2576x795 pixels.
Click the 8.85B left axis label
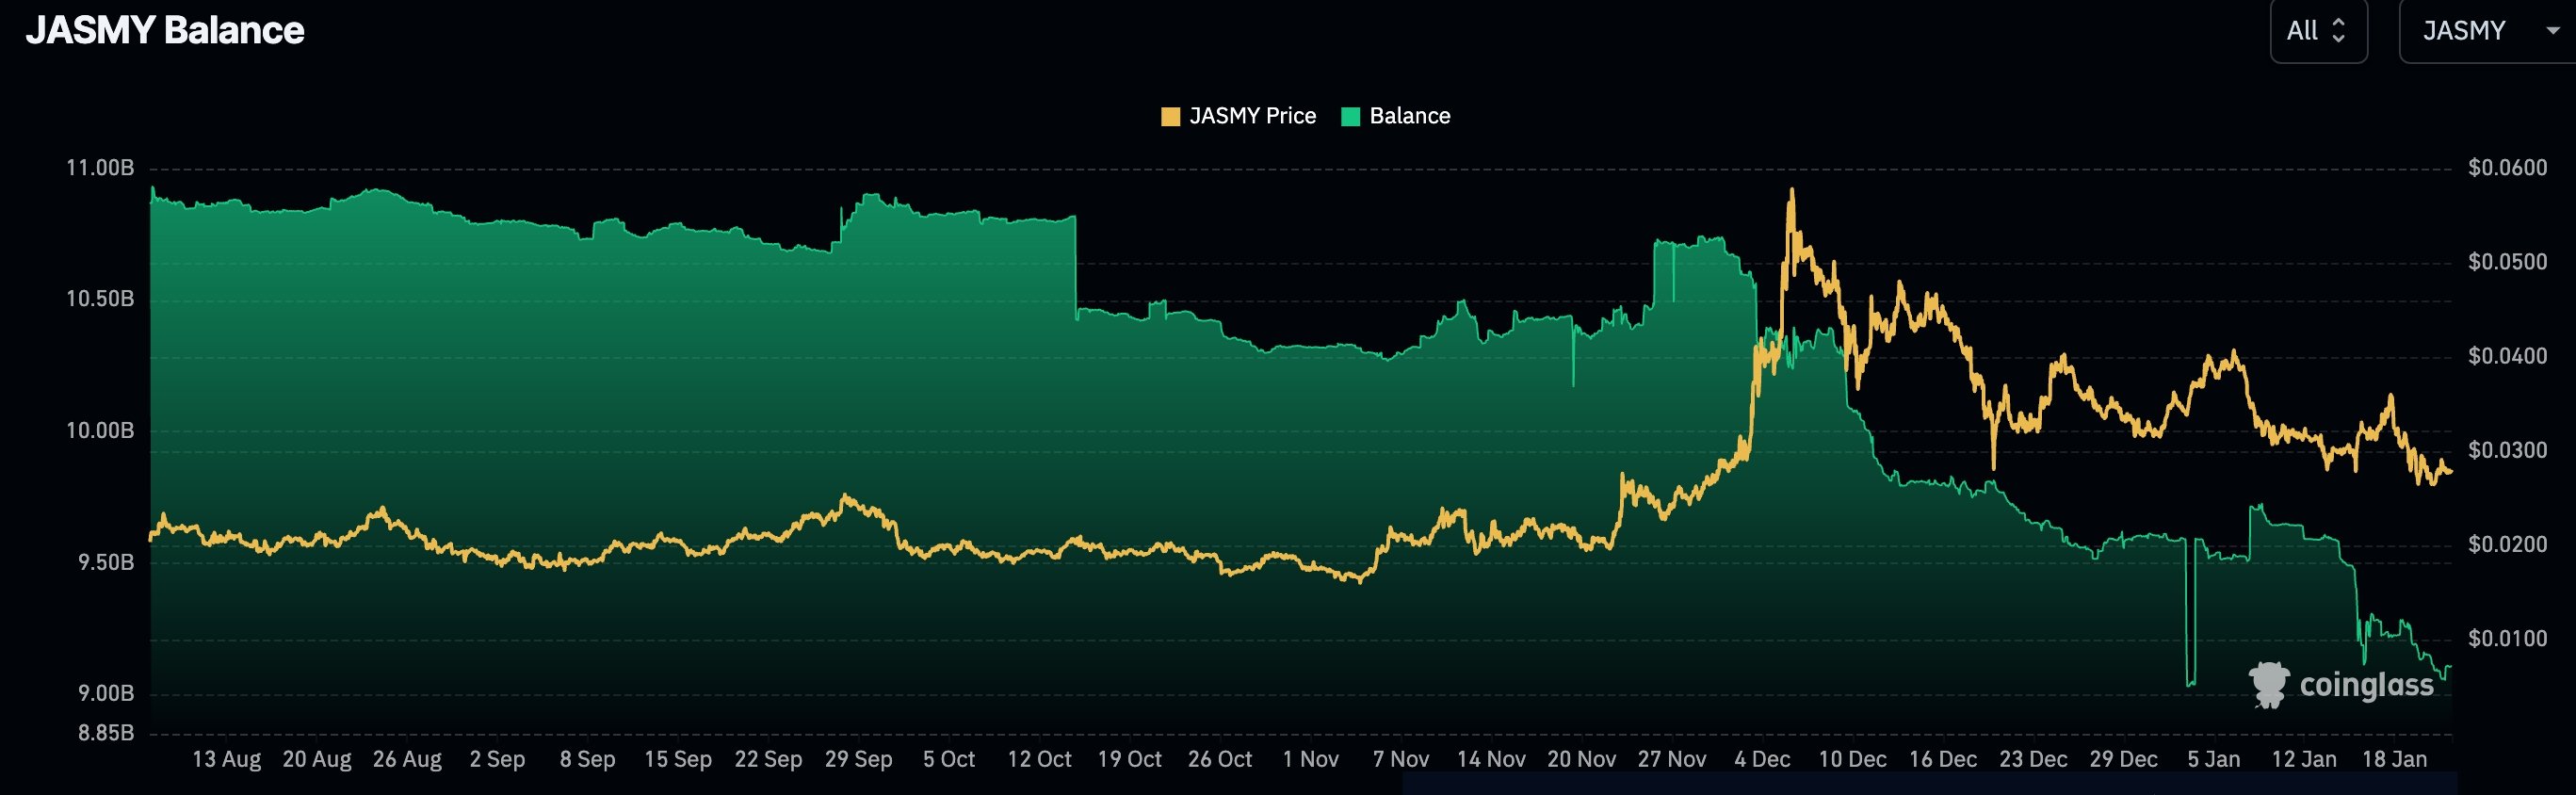[x=106, y=733]
